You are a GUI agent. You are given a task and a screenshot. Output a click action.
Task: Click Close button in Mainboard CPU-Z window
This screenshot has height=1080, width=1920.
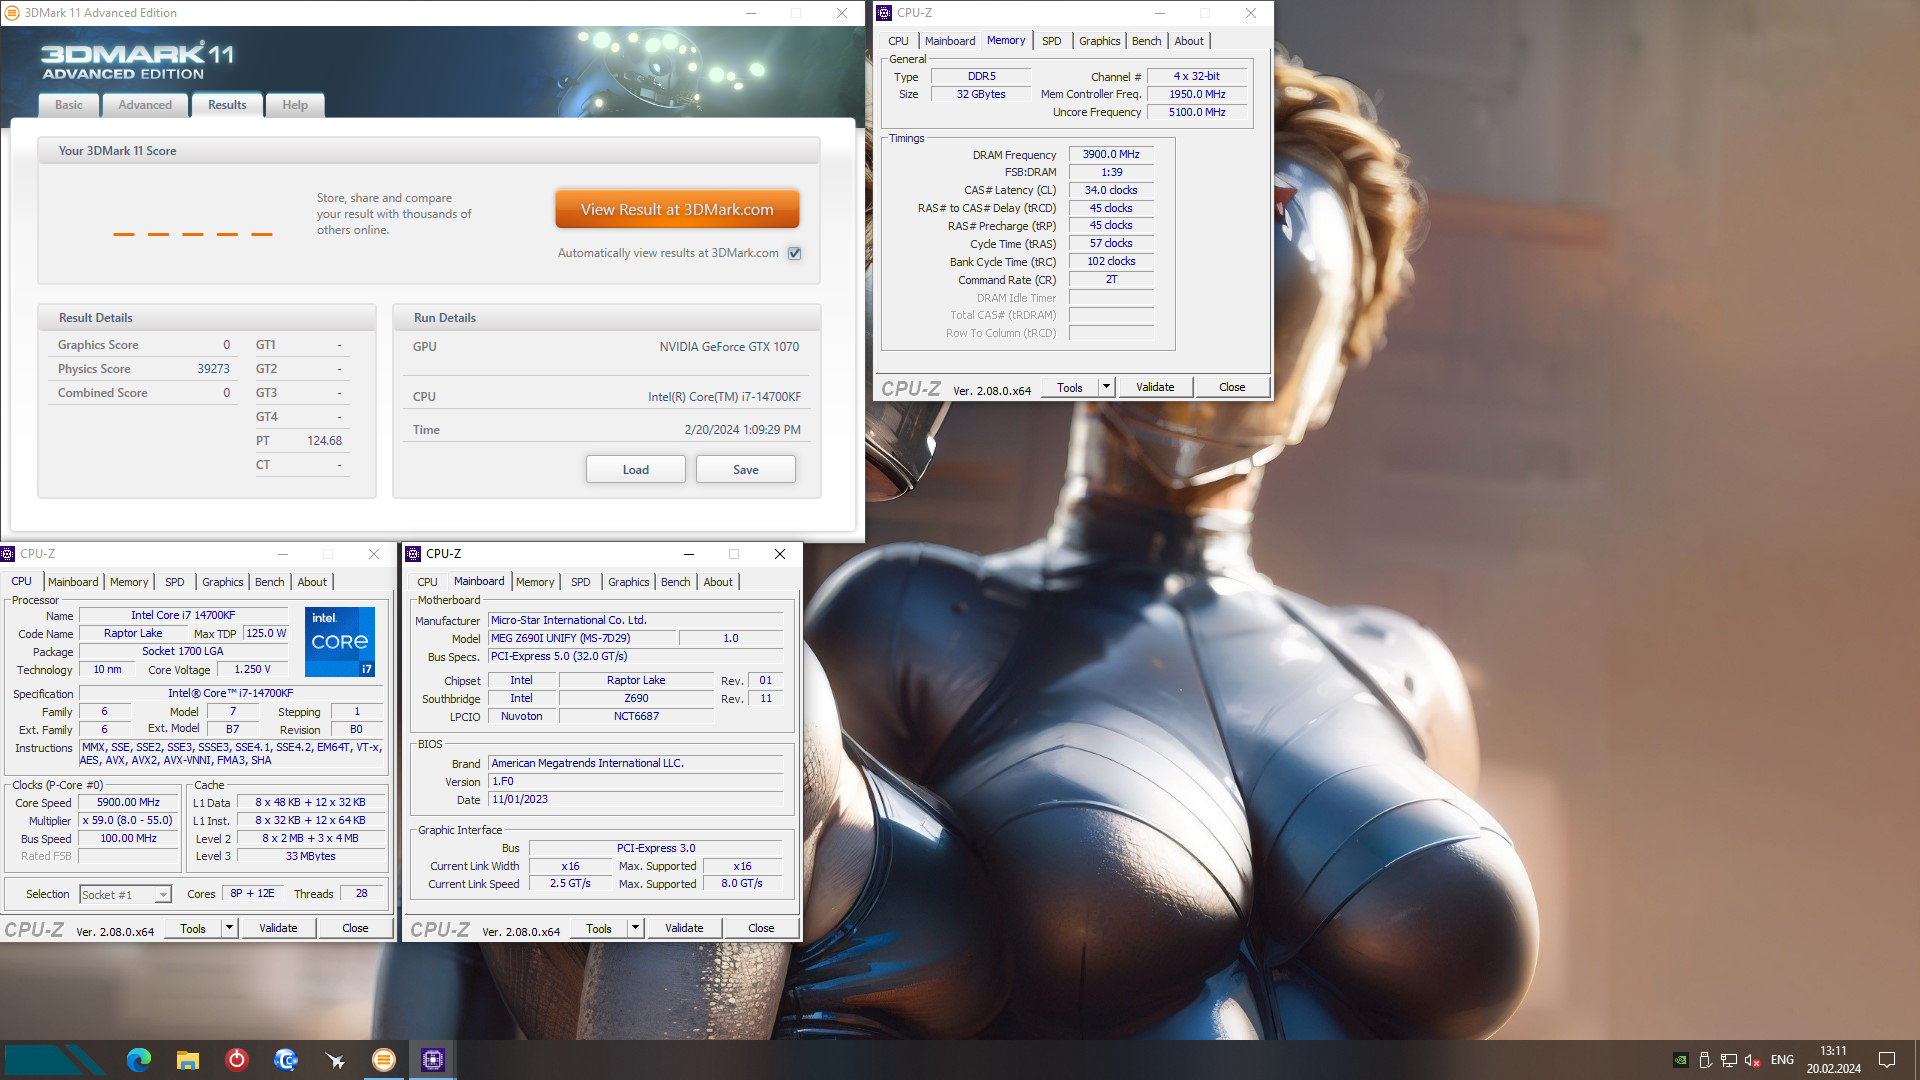[x=761, y=928]
